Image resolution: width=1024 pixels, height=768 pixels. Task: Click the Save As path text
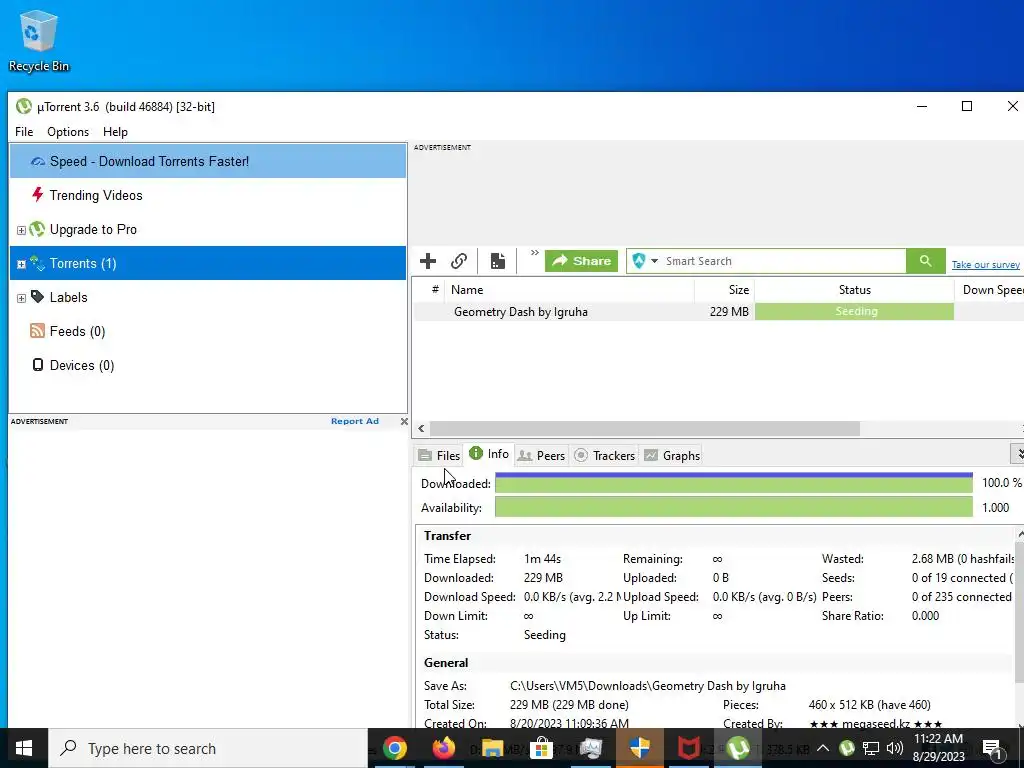click(x=647, y=686)
